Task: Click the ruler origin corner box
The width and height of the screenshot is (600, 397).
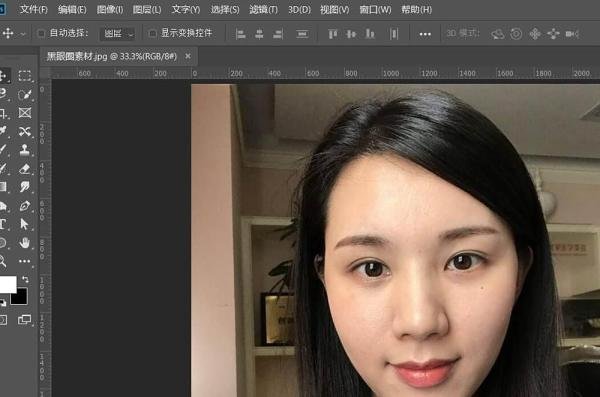Action: pos(45,73)
